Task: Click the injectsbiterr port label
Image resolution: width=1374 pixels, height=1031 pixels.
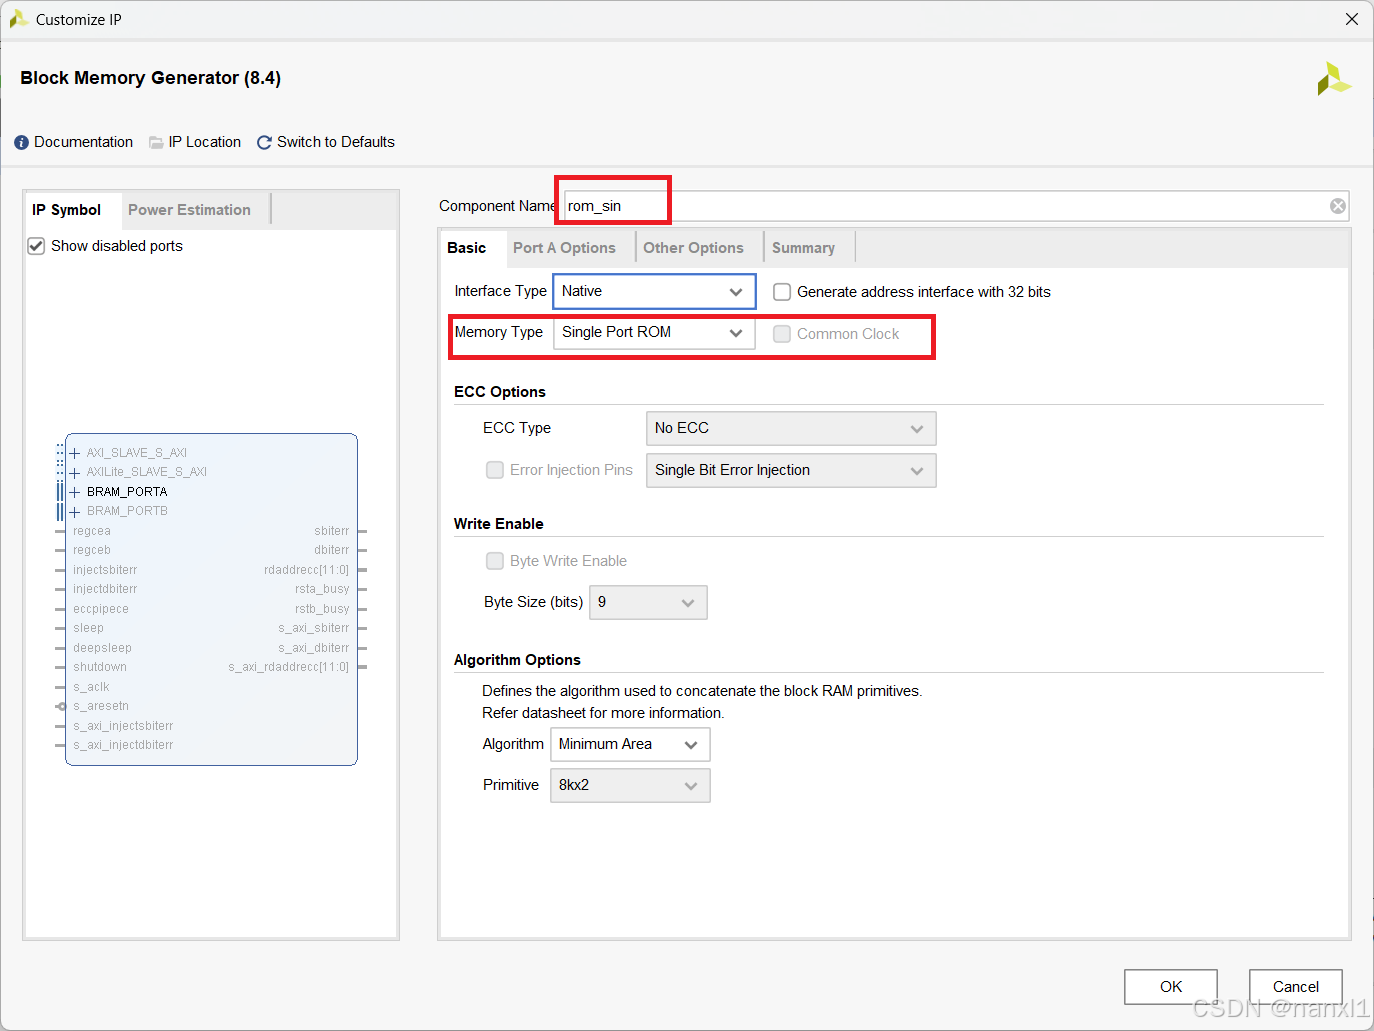Action: [105, 570]
